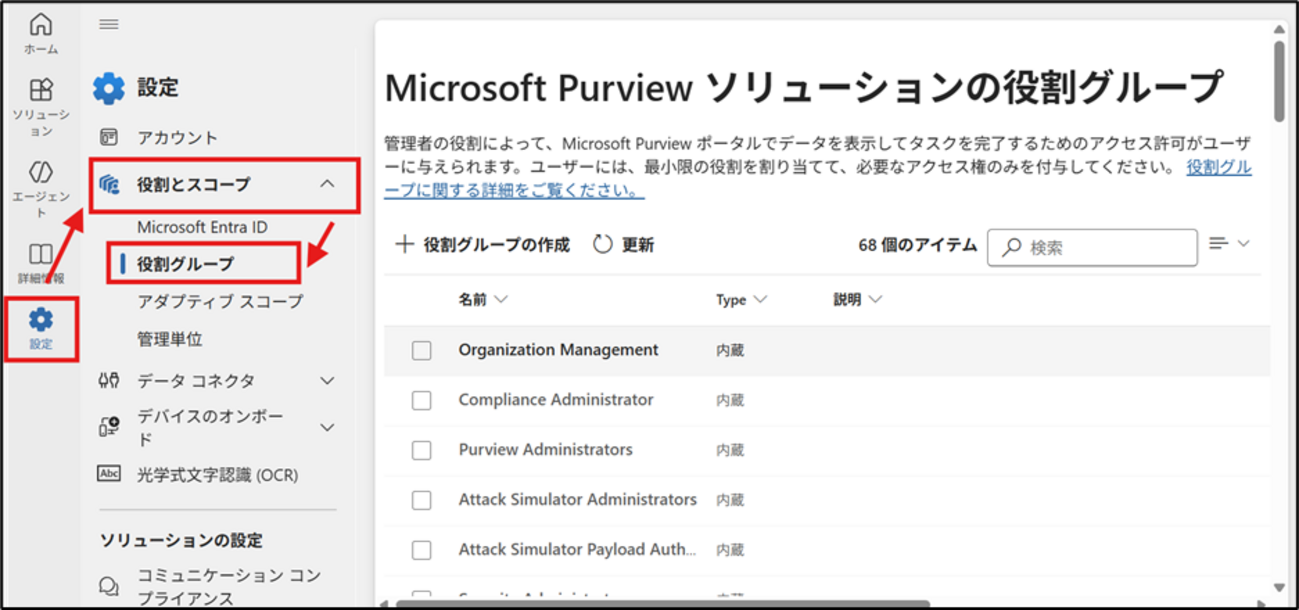The width and height of the screenshot is (1299, 610).
Task: Tick the Purview Administrators checkbox
Action: (x=422, y=451)
